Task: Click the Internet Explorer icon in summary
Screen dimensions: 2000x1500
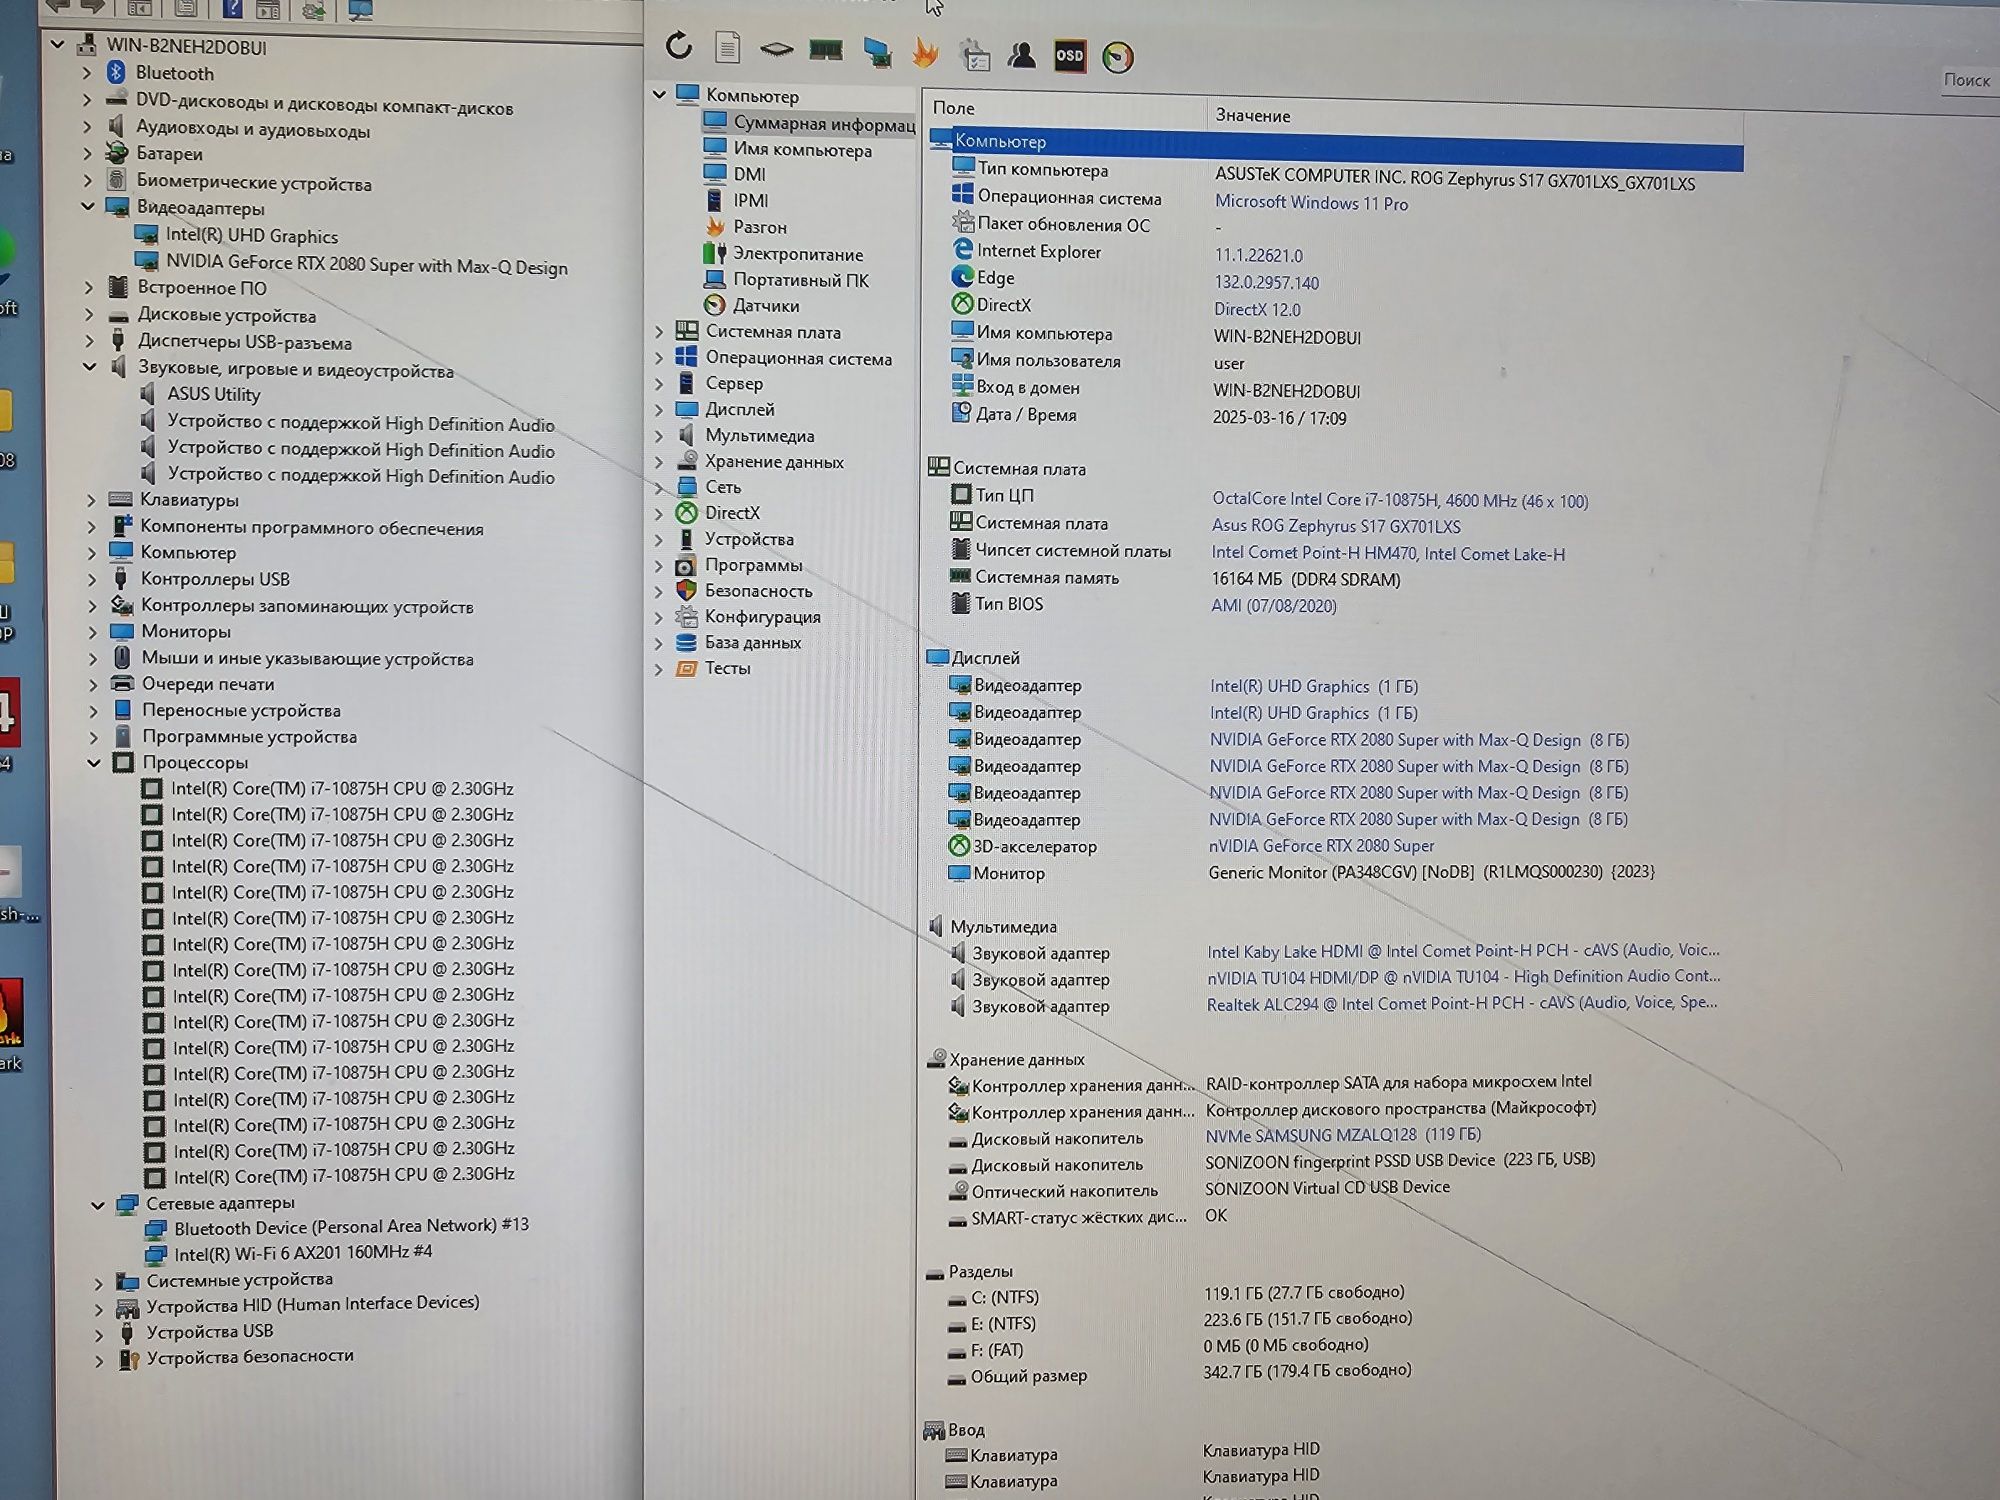Action: click(962, 250)
